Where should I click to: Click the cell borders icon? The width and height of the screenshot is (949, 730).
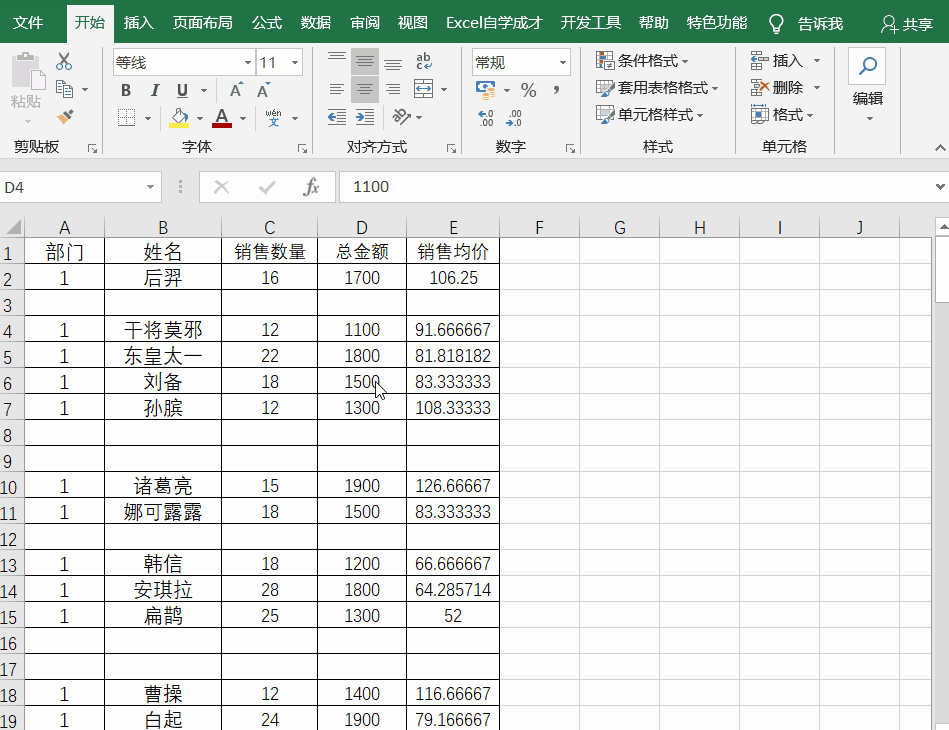[x=126, y=117]
